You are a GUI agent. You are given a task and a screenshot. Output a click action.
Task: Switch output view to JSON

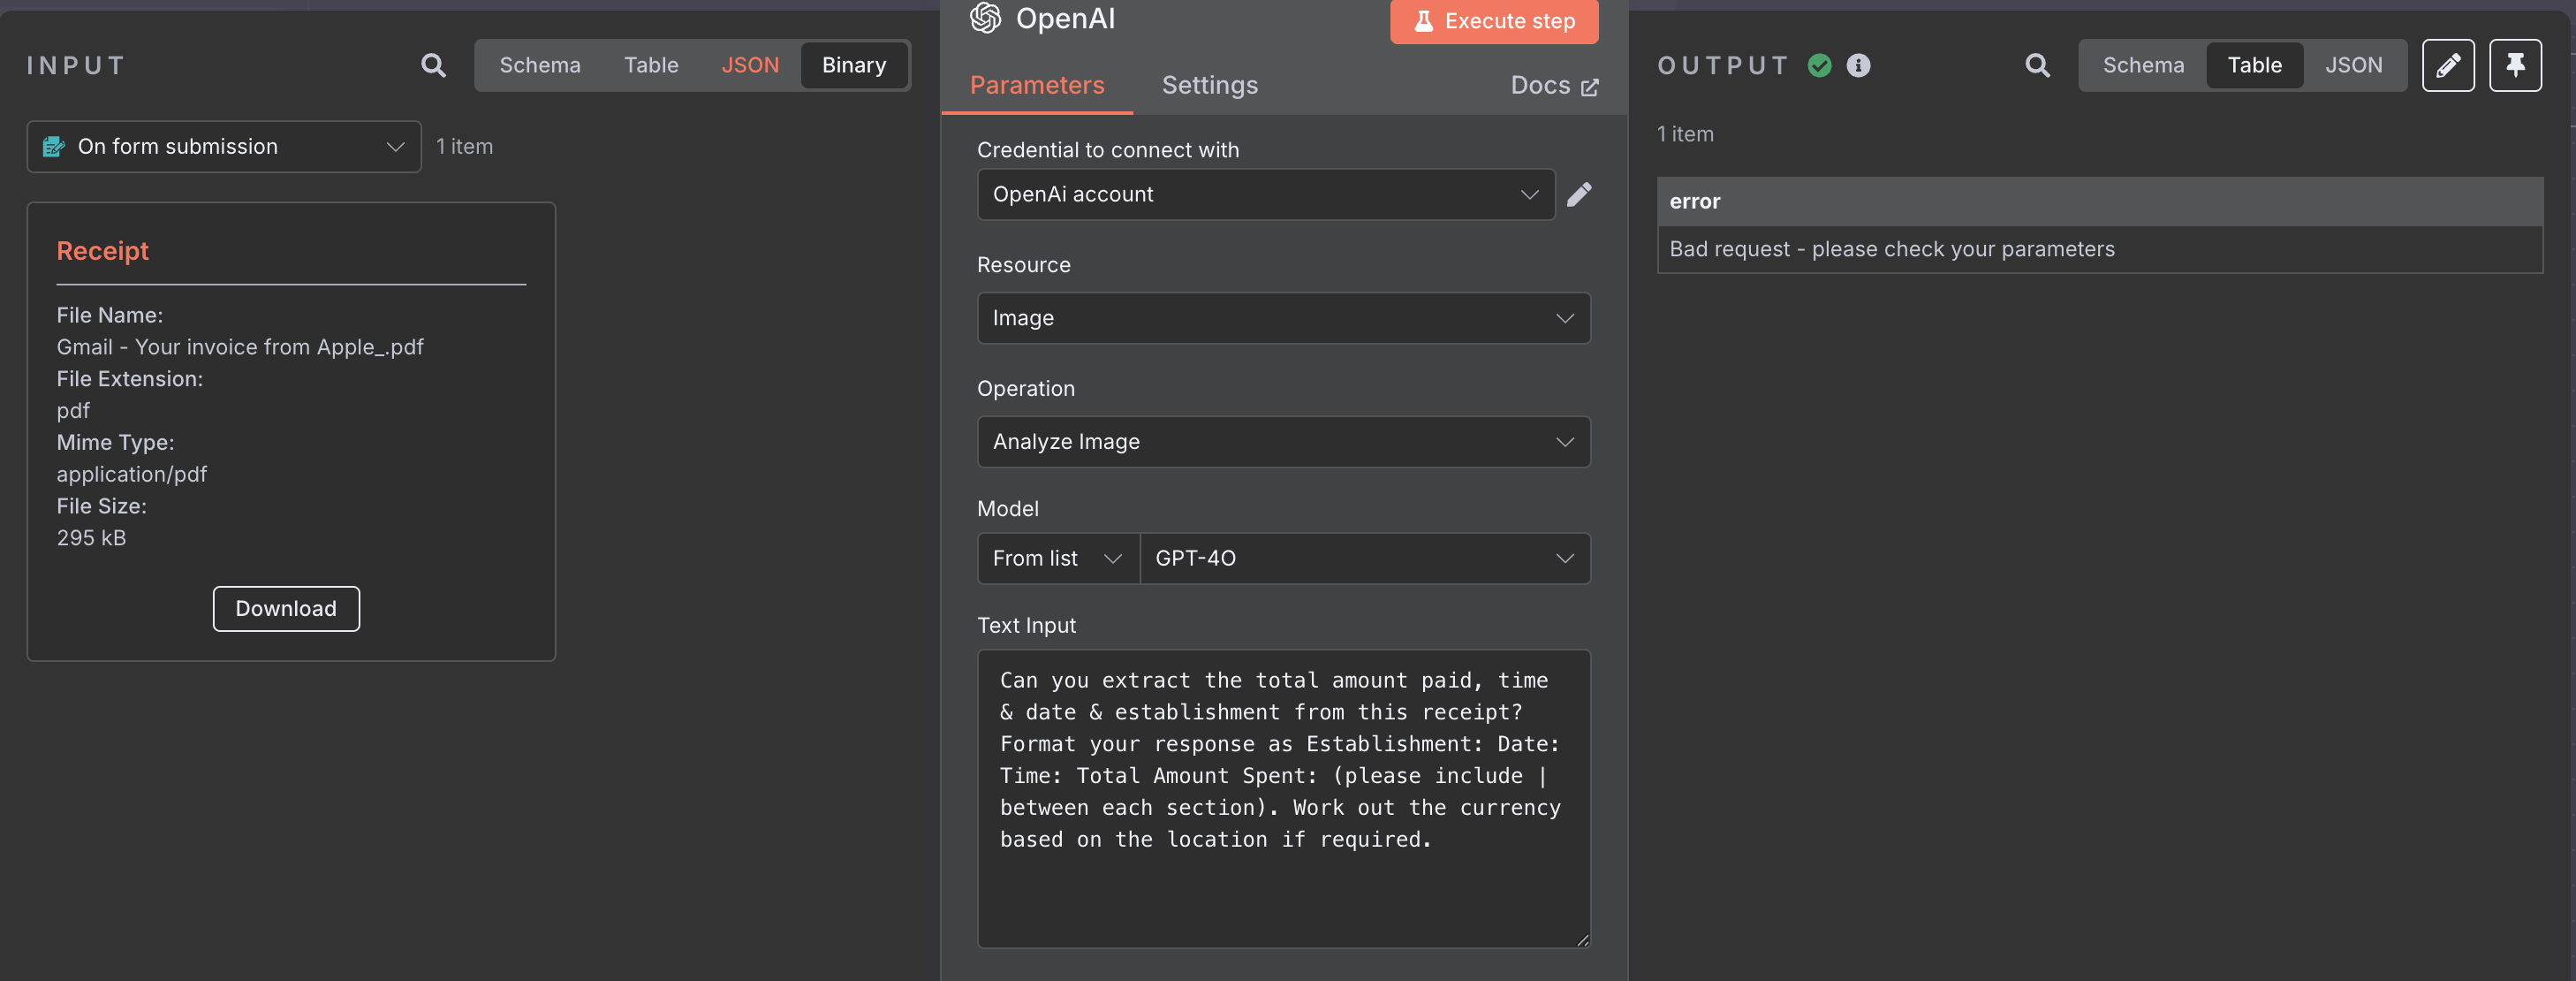click(x=2352, y=66)
